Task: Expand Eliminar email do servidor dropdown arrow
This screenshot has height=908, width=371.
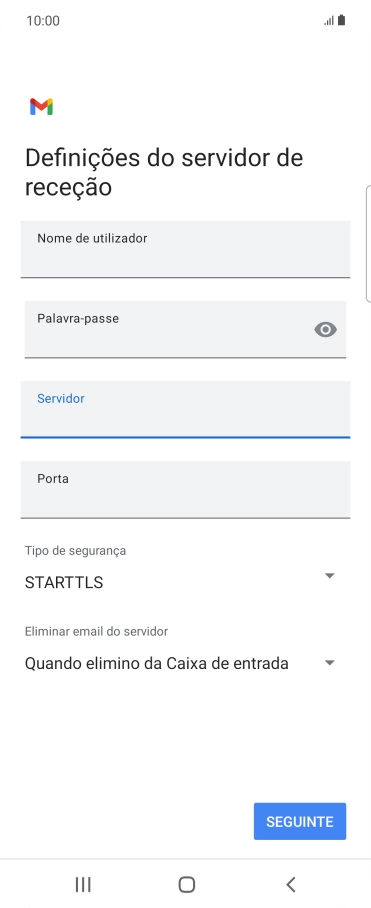Action: pyautogui.click(x=329, y=662)
